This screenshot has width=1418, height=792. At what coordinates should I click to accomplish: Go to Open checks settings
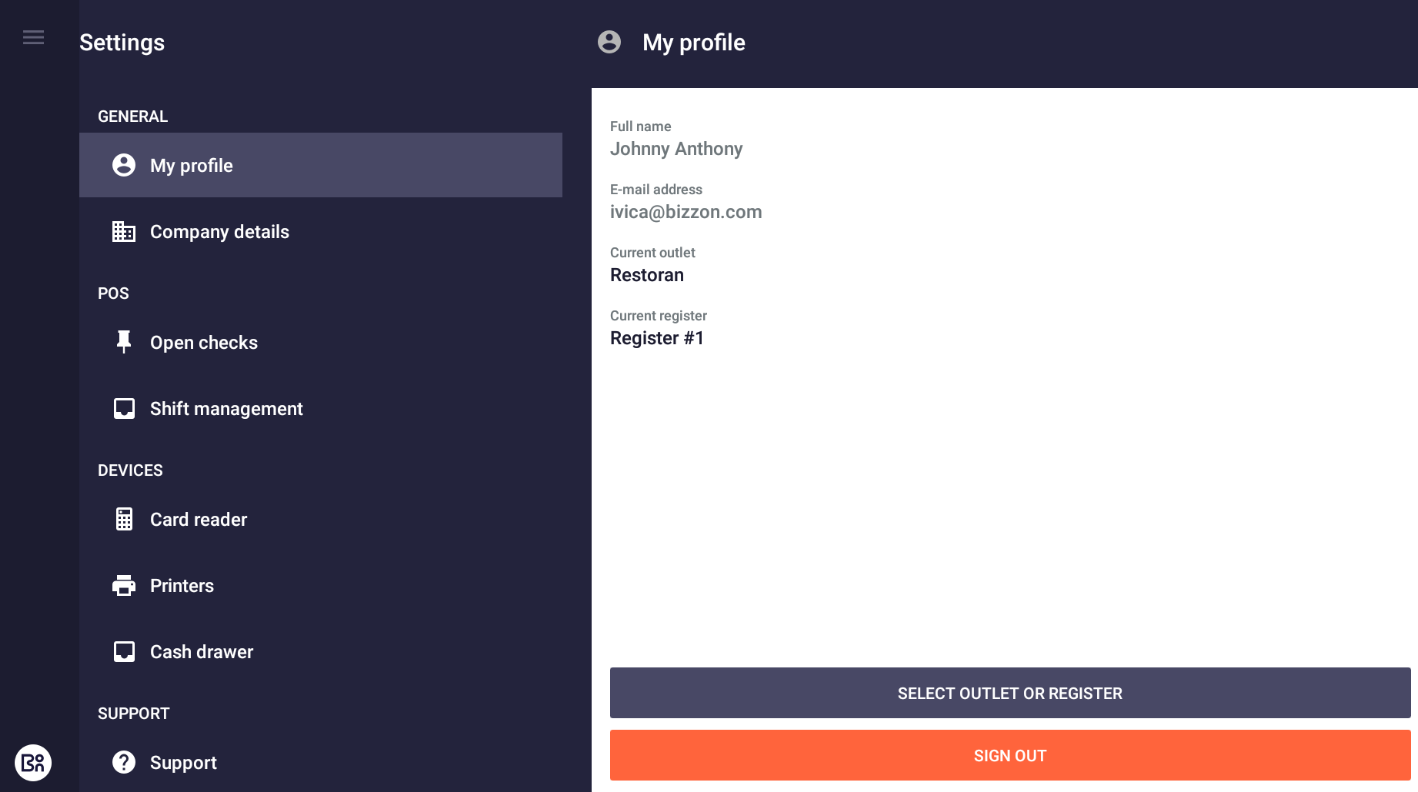pos(320,342)
